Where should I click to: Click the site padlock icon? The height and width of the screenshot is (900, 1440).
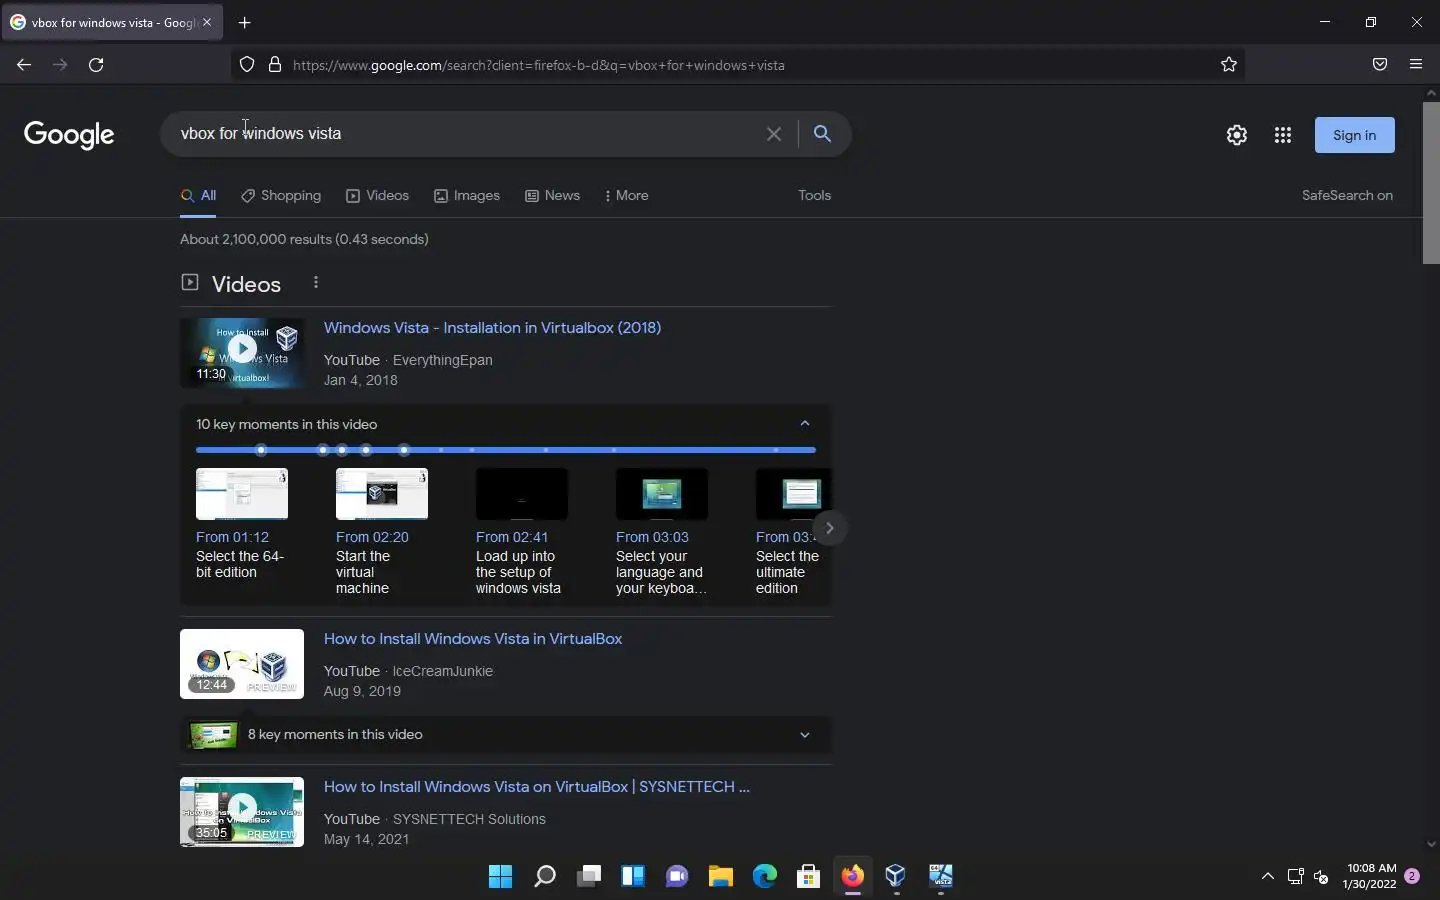point(275,65)
